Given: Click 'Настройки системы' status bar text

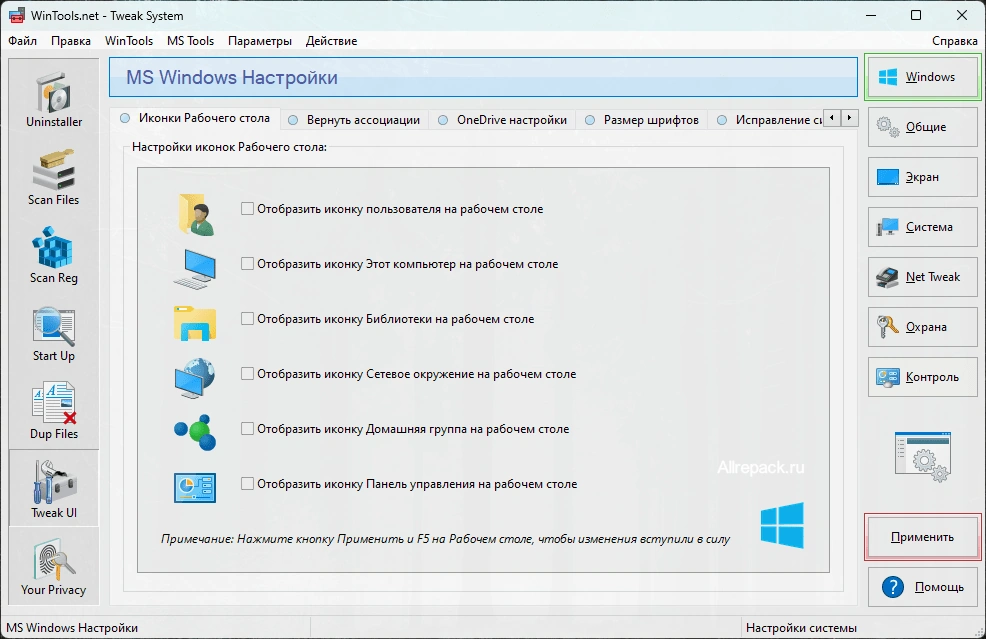Looking at the screenshot, I should coord(801,628).
